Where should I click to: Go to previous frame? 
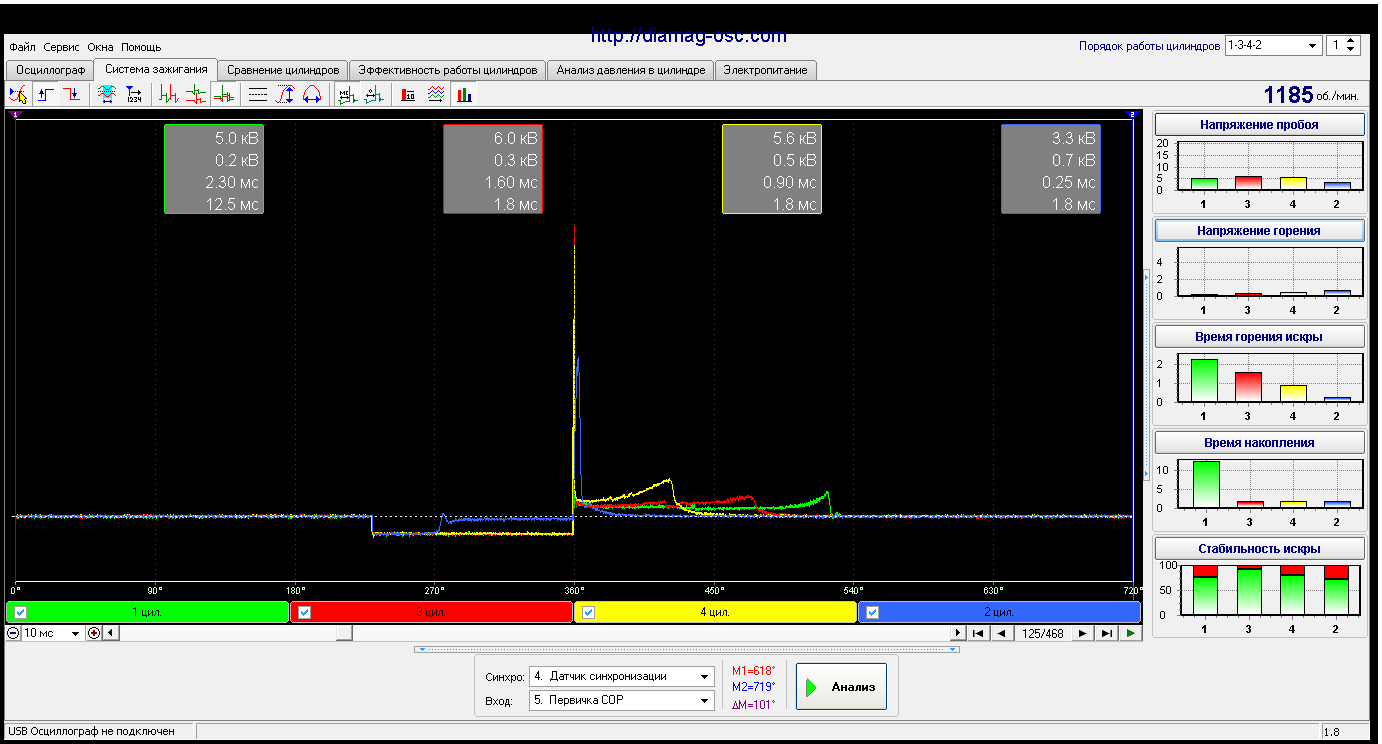point(1001,633)
